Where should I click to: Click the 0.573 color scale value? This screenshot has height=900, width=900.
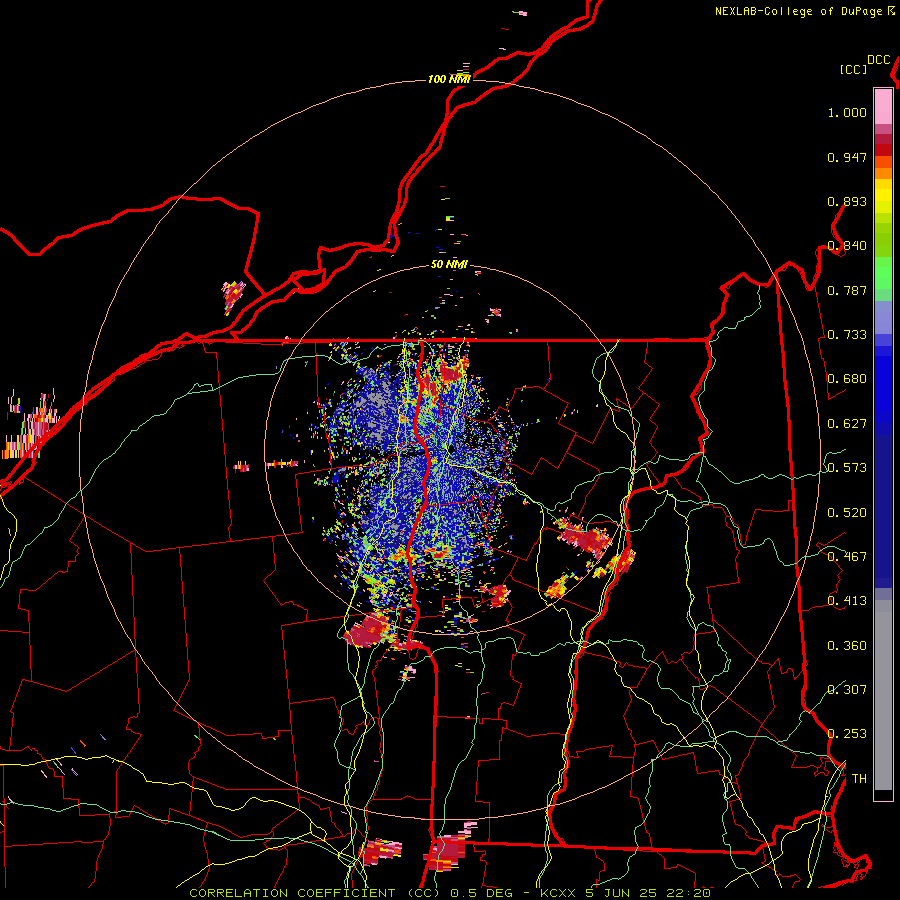(847, 468)
